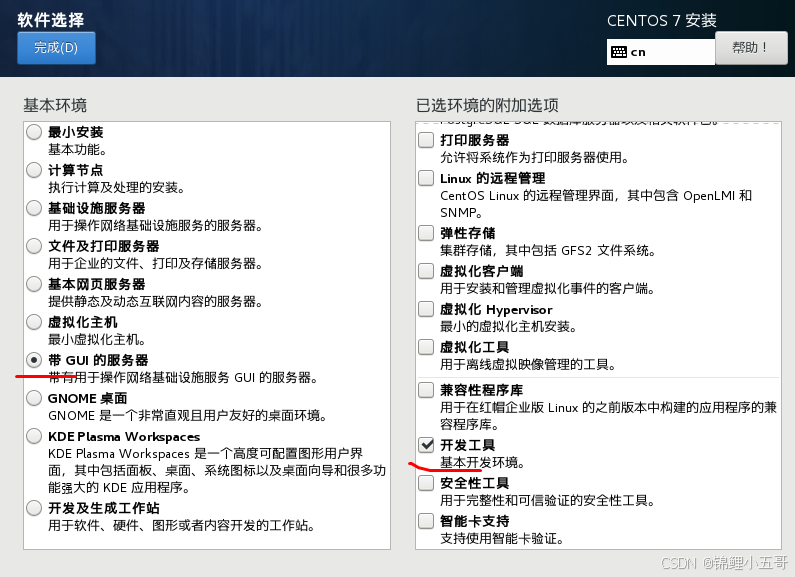Select 虚拟化主机 radio button
The image size is (795, 577).
click(34, 322)
